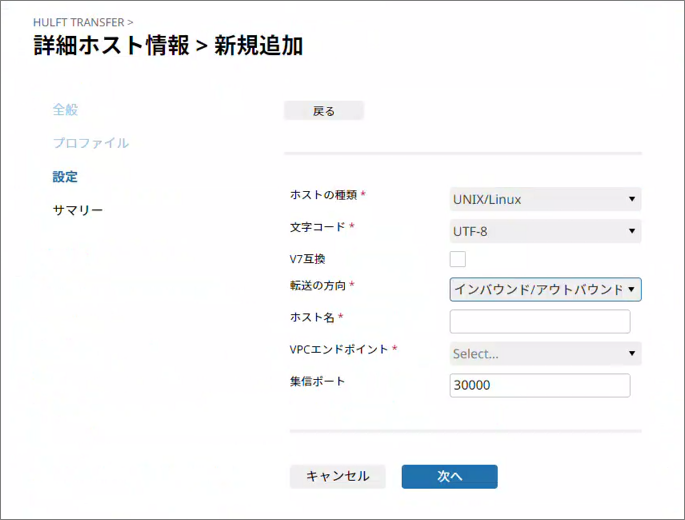Click the V7互換 label text
Image resolution: width=685 pixels, height=520 pixels.
click(x=307, y=259)
